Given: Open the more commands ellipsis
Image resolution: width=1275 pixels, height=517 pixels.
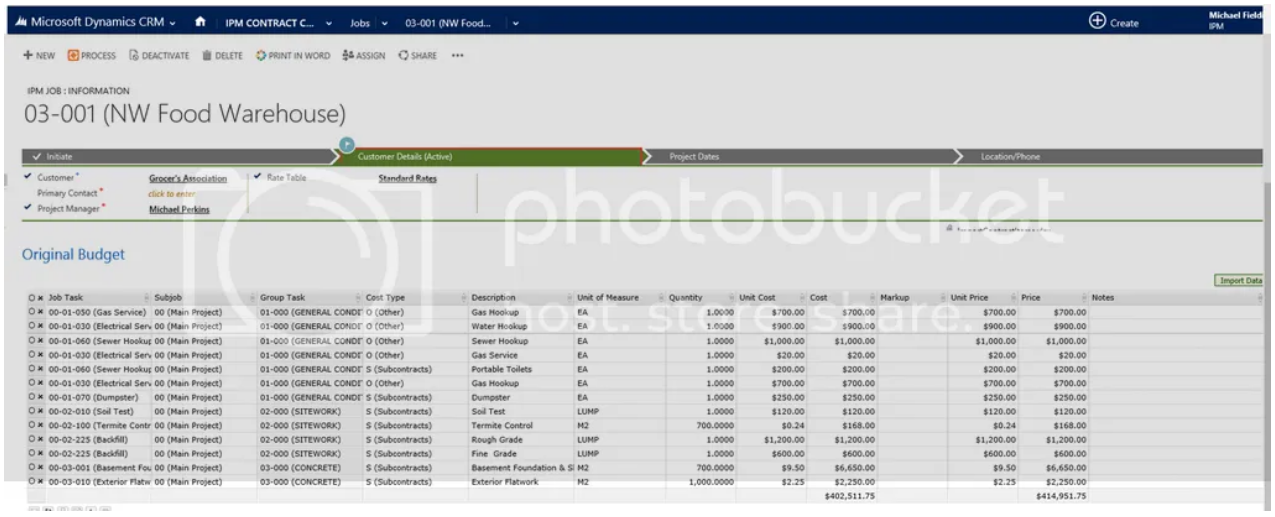Looking at the screenshot, I should (457, 55).
